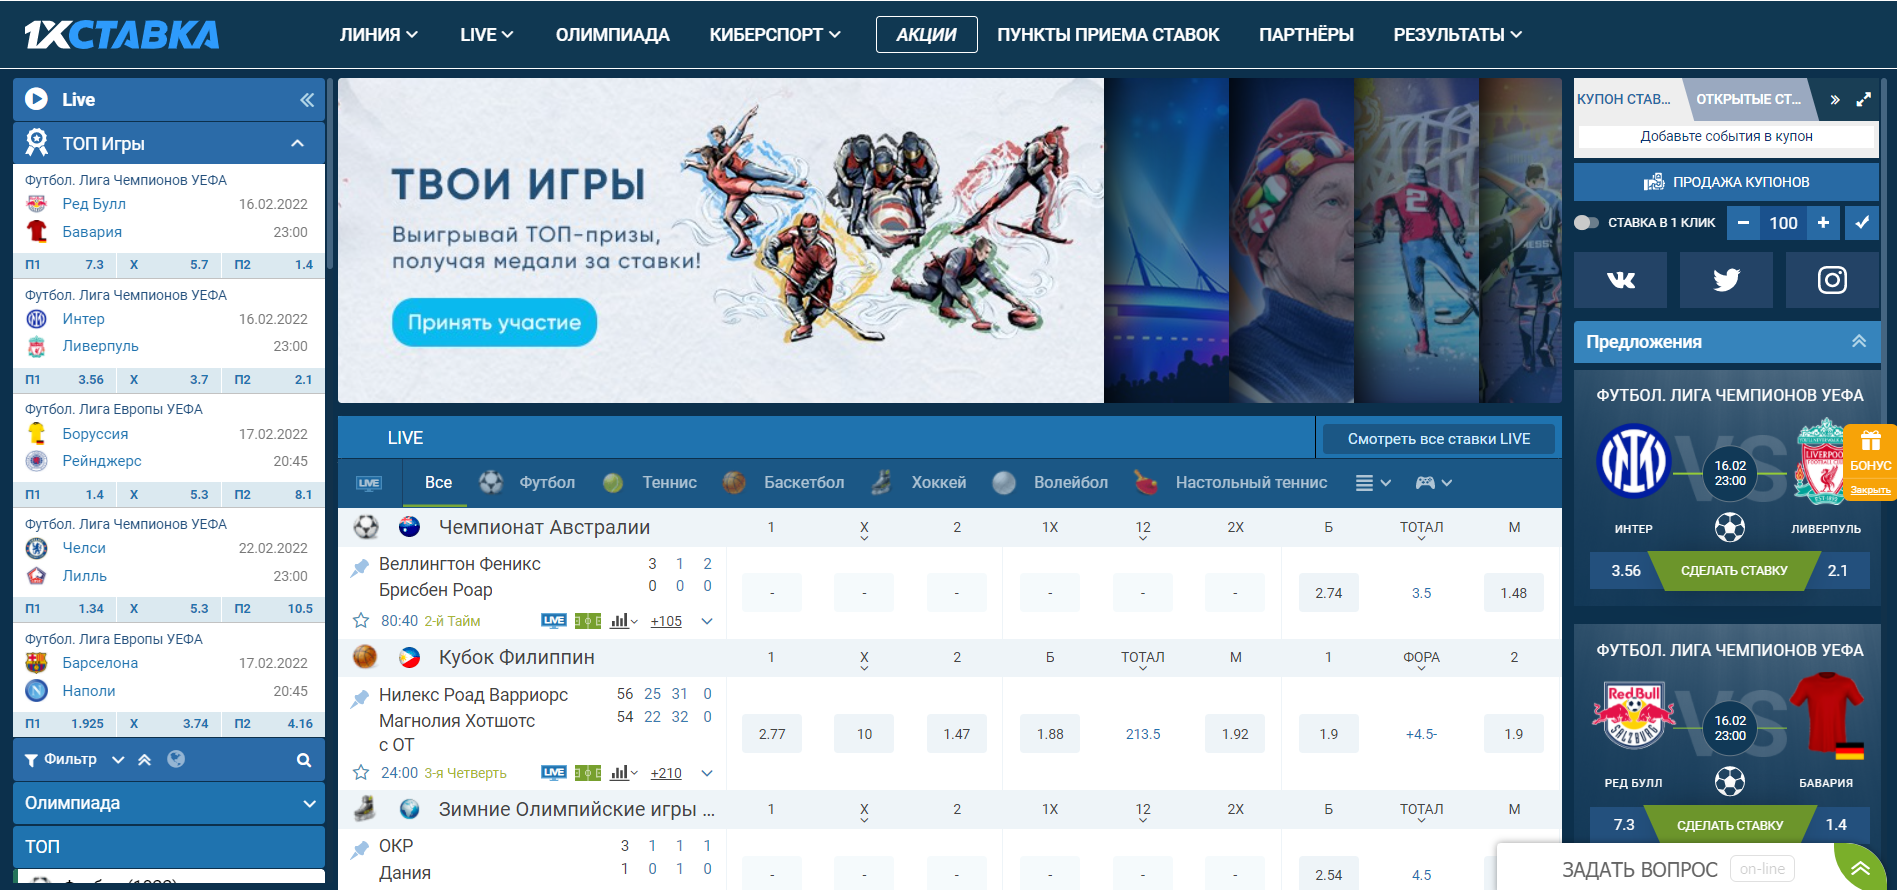Click СДЕЛАТЬ СТАВКУ for Inter vs Liverpool
The height and width of the screenshot is (890, 1897).
click(1734, 571)
